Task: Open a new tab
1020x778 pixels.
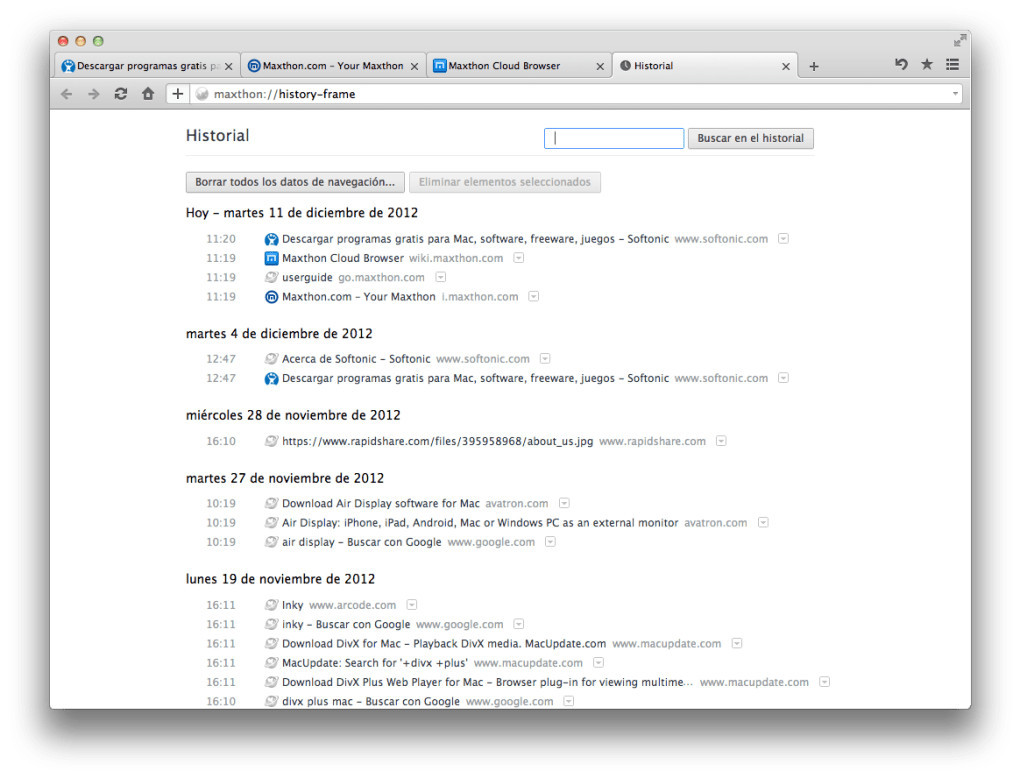Action: click(x=813, y=66)
